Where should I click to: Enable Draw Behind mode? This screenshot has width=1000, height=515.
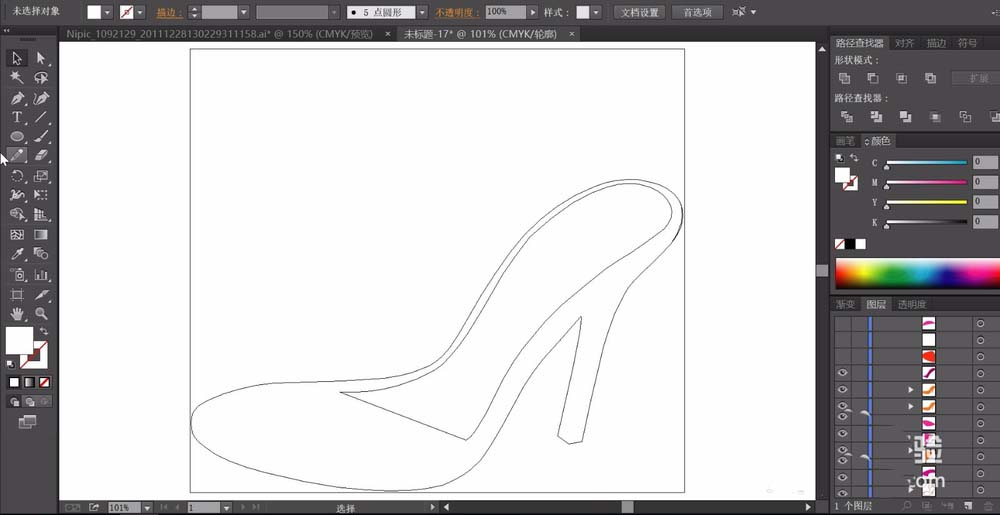click(x=29, y=402)
